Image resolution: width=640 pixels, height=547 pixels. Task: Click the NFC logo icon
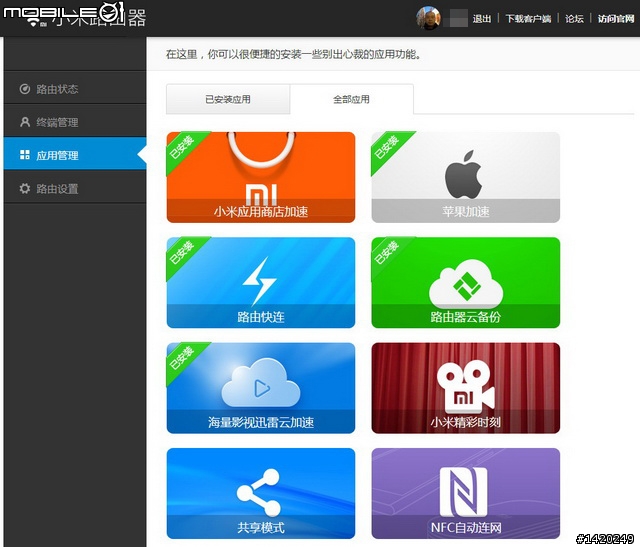[464, 492]
